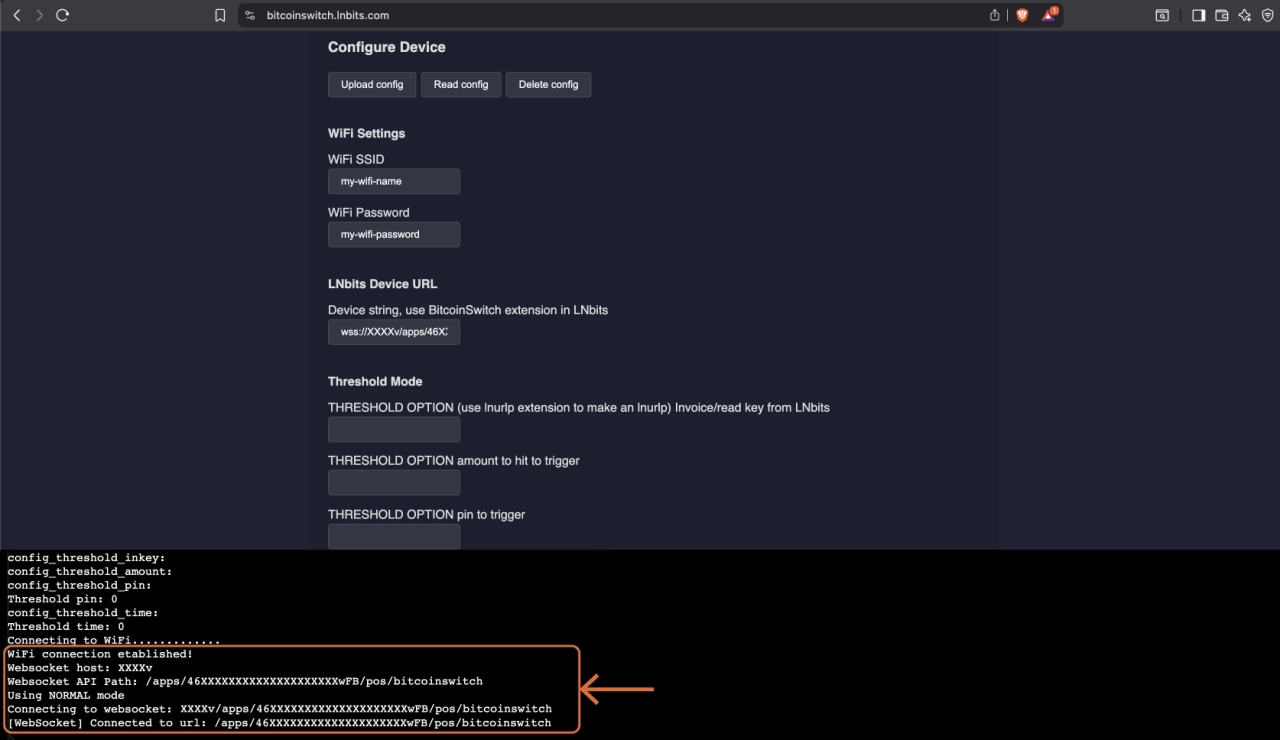Click the Upload config button
1280x740 pixels.
point(372,85)
